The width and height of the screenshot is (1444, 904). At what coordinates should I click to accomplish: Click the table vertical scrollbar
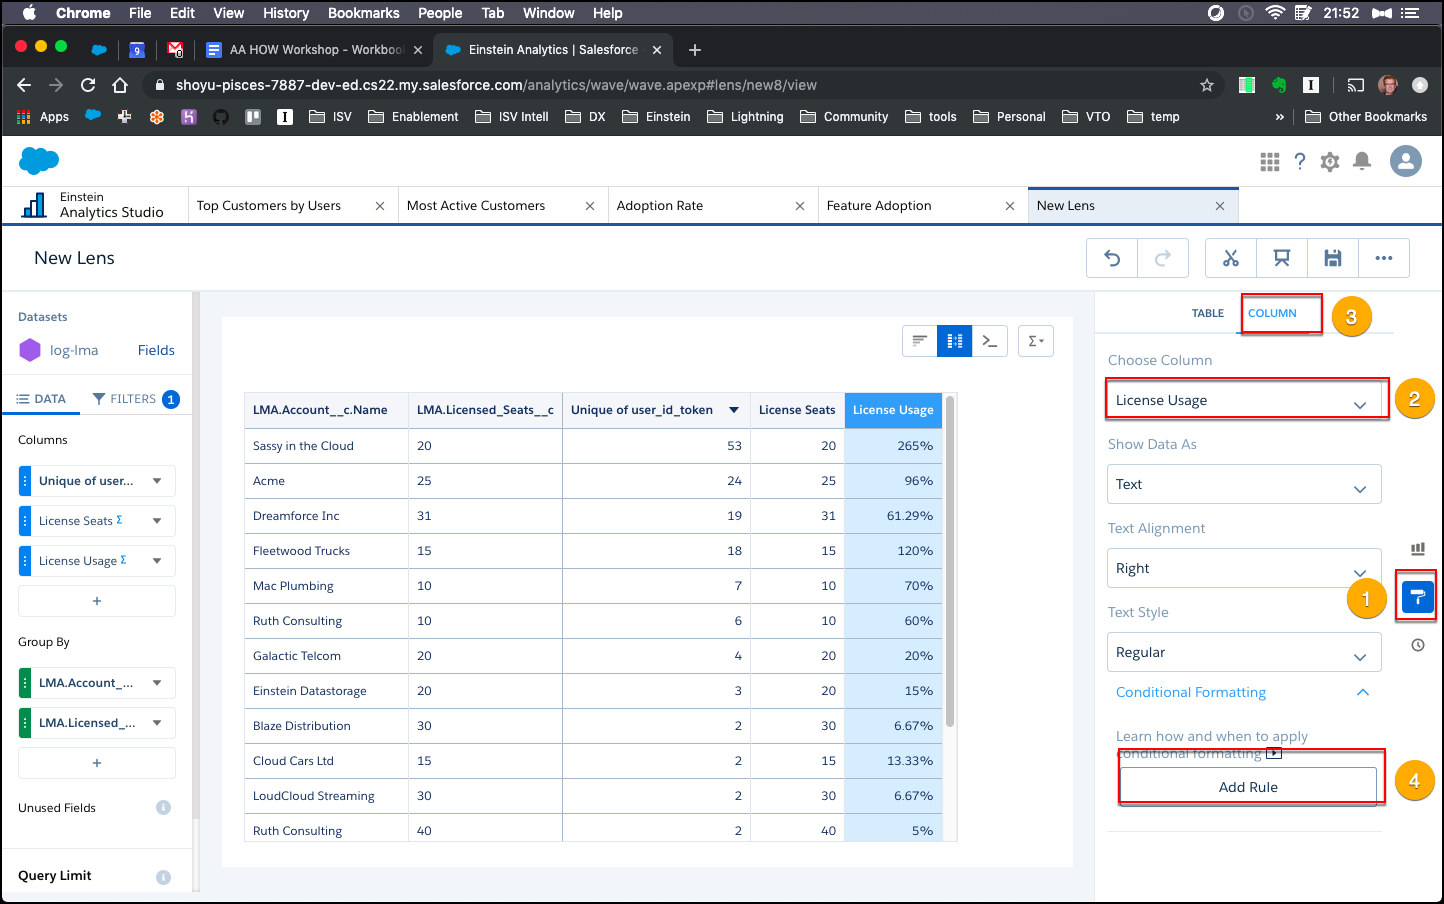pos(950,560)
